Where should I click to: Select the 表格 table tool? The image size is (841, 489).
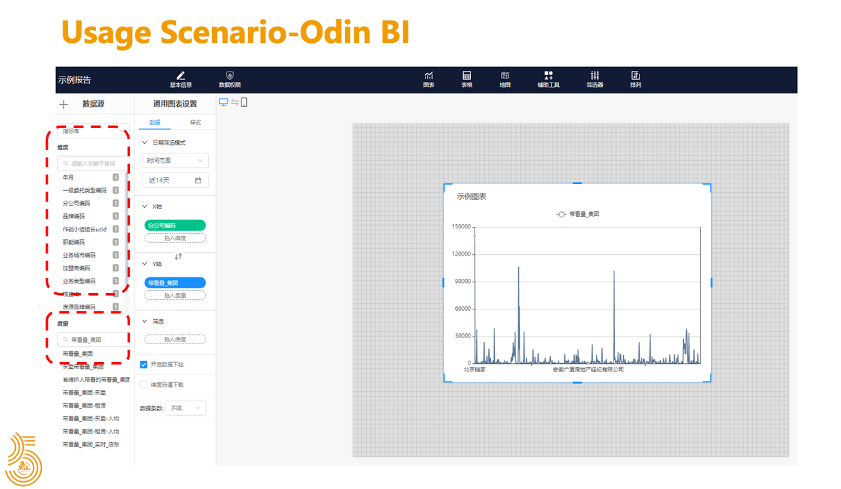click(467, 79)
